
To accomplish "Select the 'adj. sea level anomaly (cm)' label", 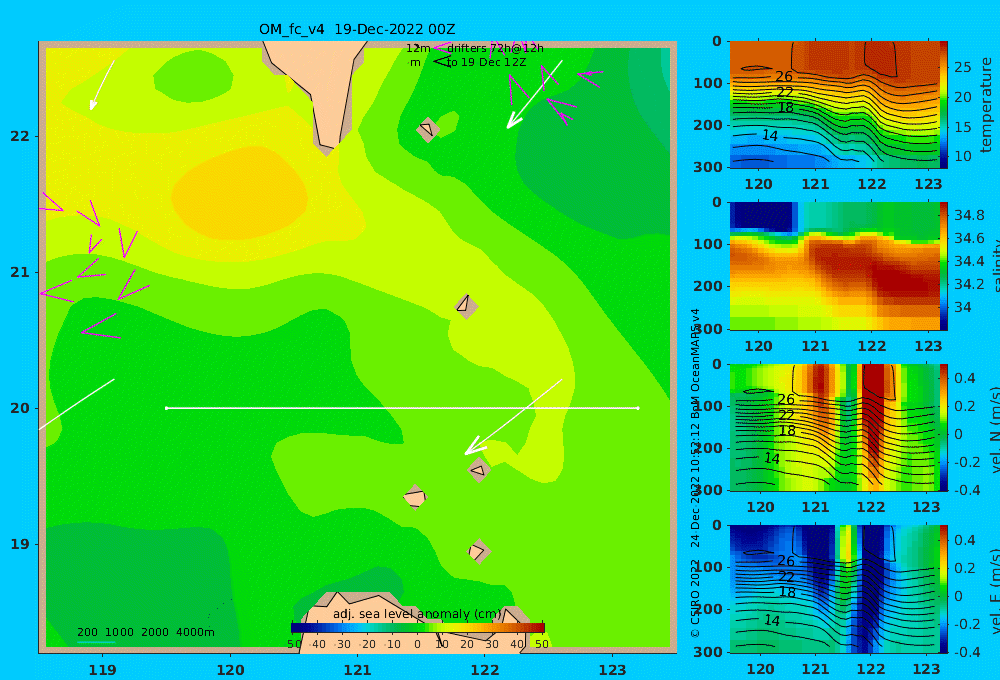I will (418, 614).
